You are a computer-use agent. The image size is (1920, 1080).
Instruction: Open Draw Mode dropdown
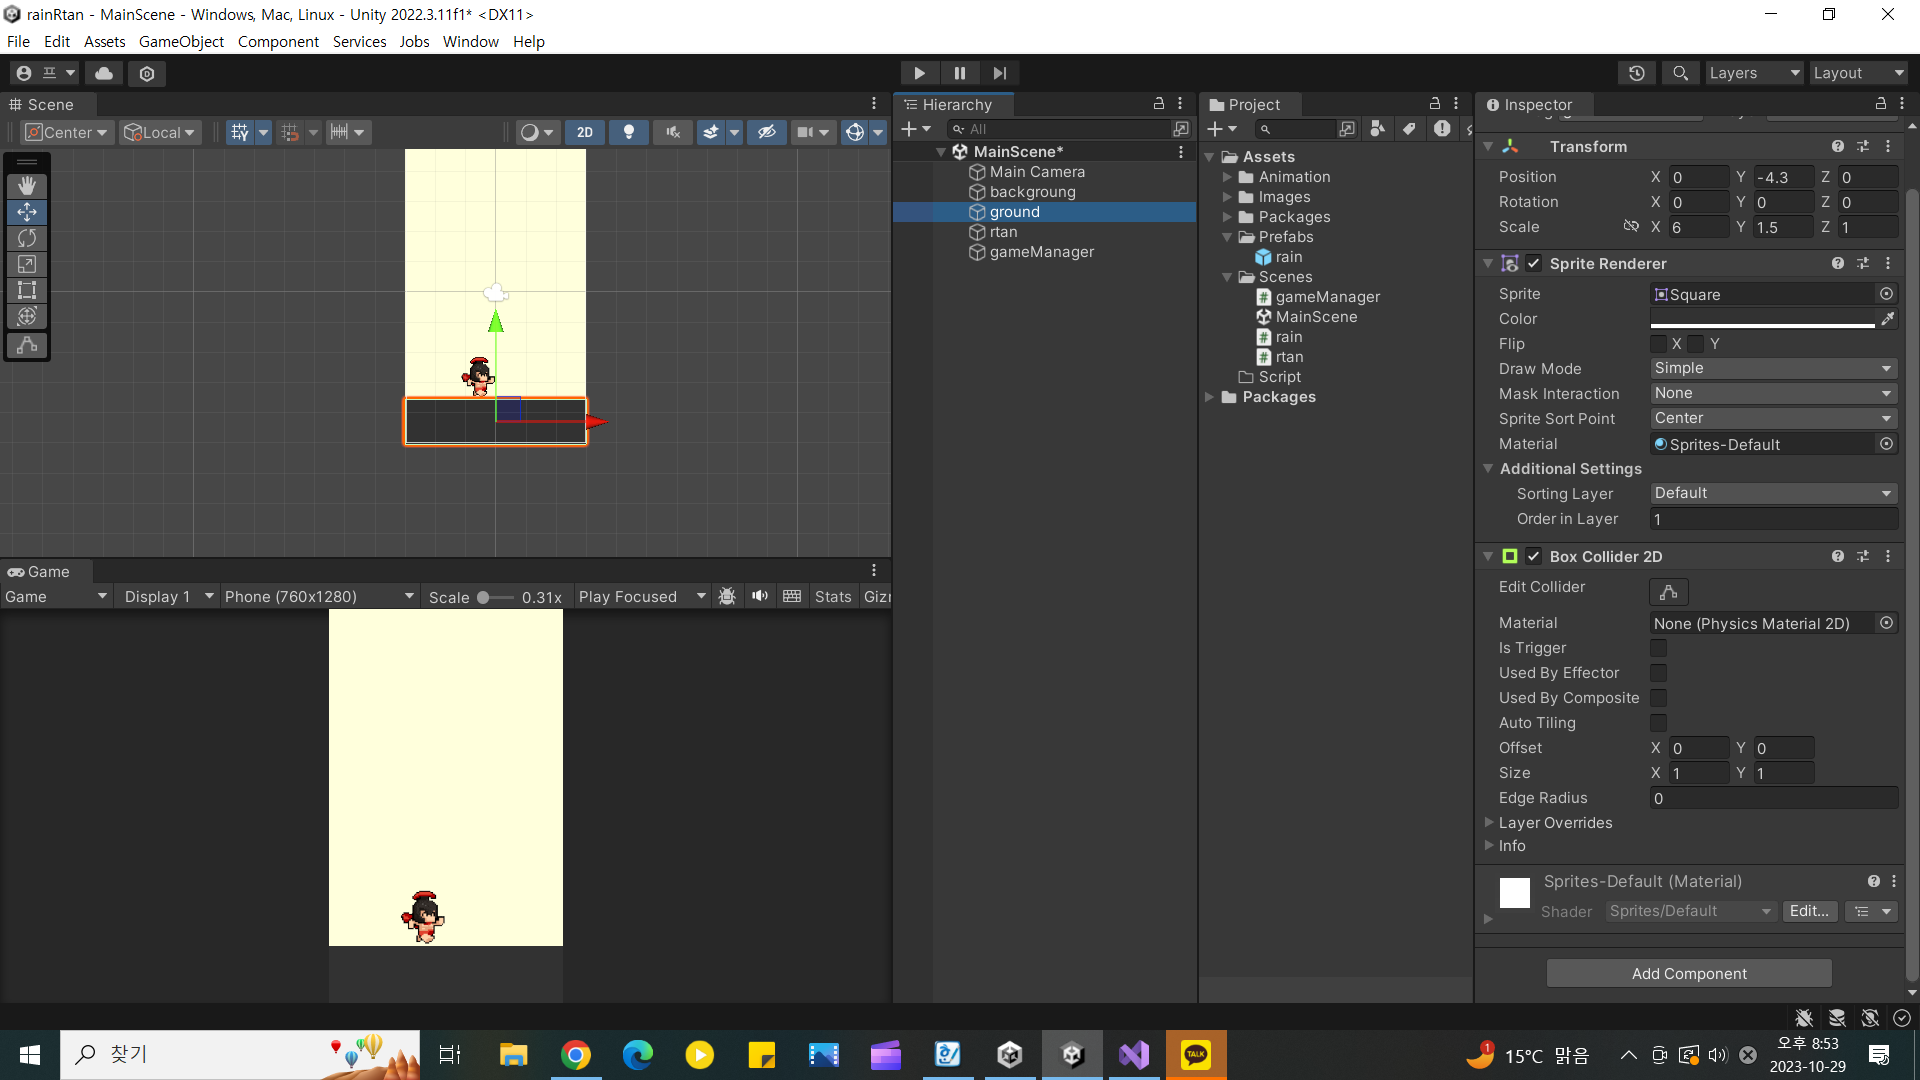1774,369
